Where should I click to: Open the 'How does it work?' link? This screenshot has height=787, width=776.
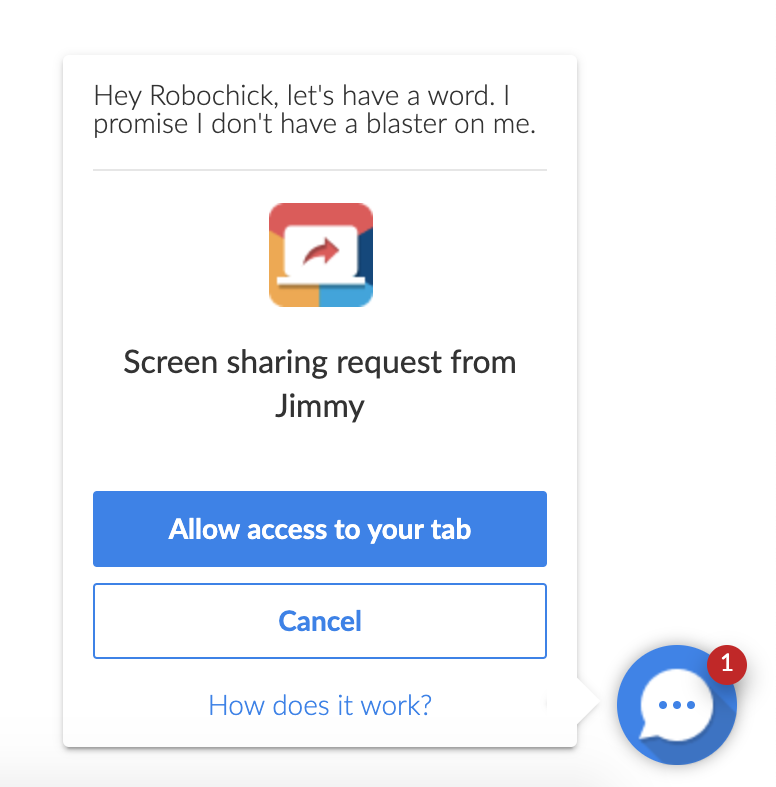pyautogui.click(x=320, y=705)
